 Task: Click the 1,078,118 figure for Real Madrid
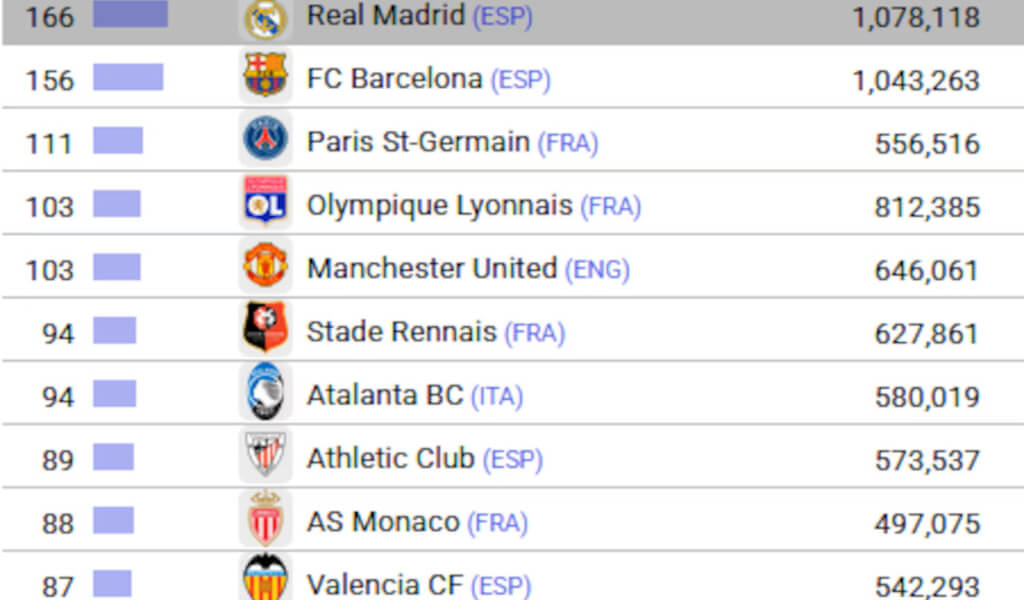click(x=916, y=18)
